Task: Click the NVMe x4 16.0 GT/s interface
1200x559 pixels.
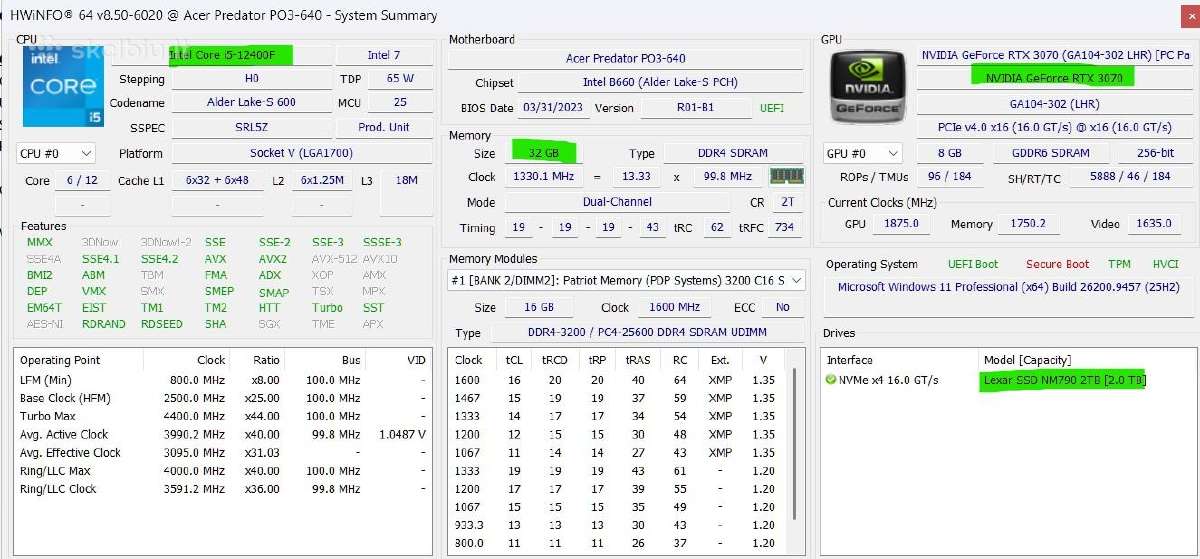Action: pos(888,380)
